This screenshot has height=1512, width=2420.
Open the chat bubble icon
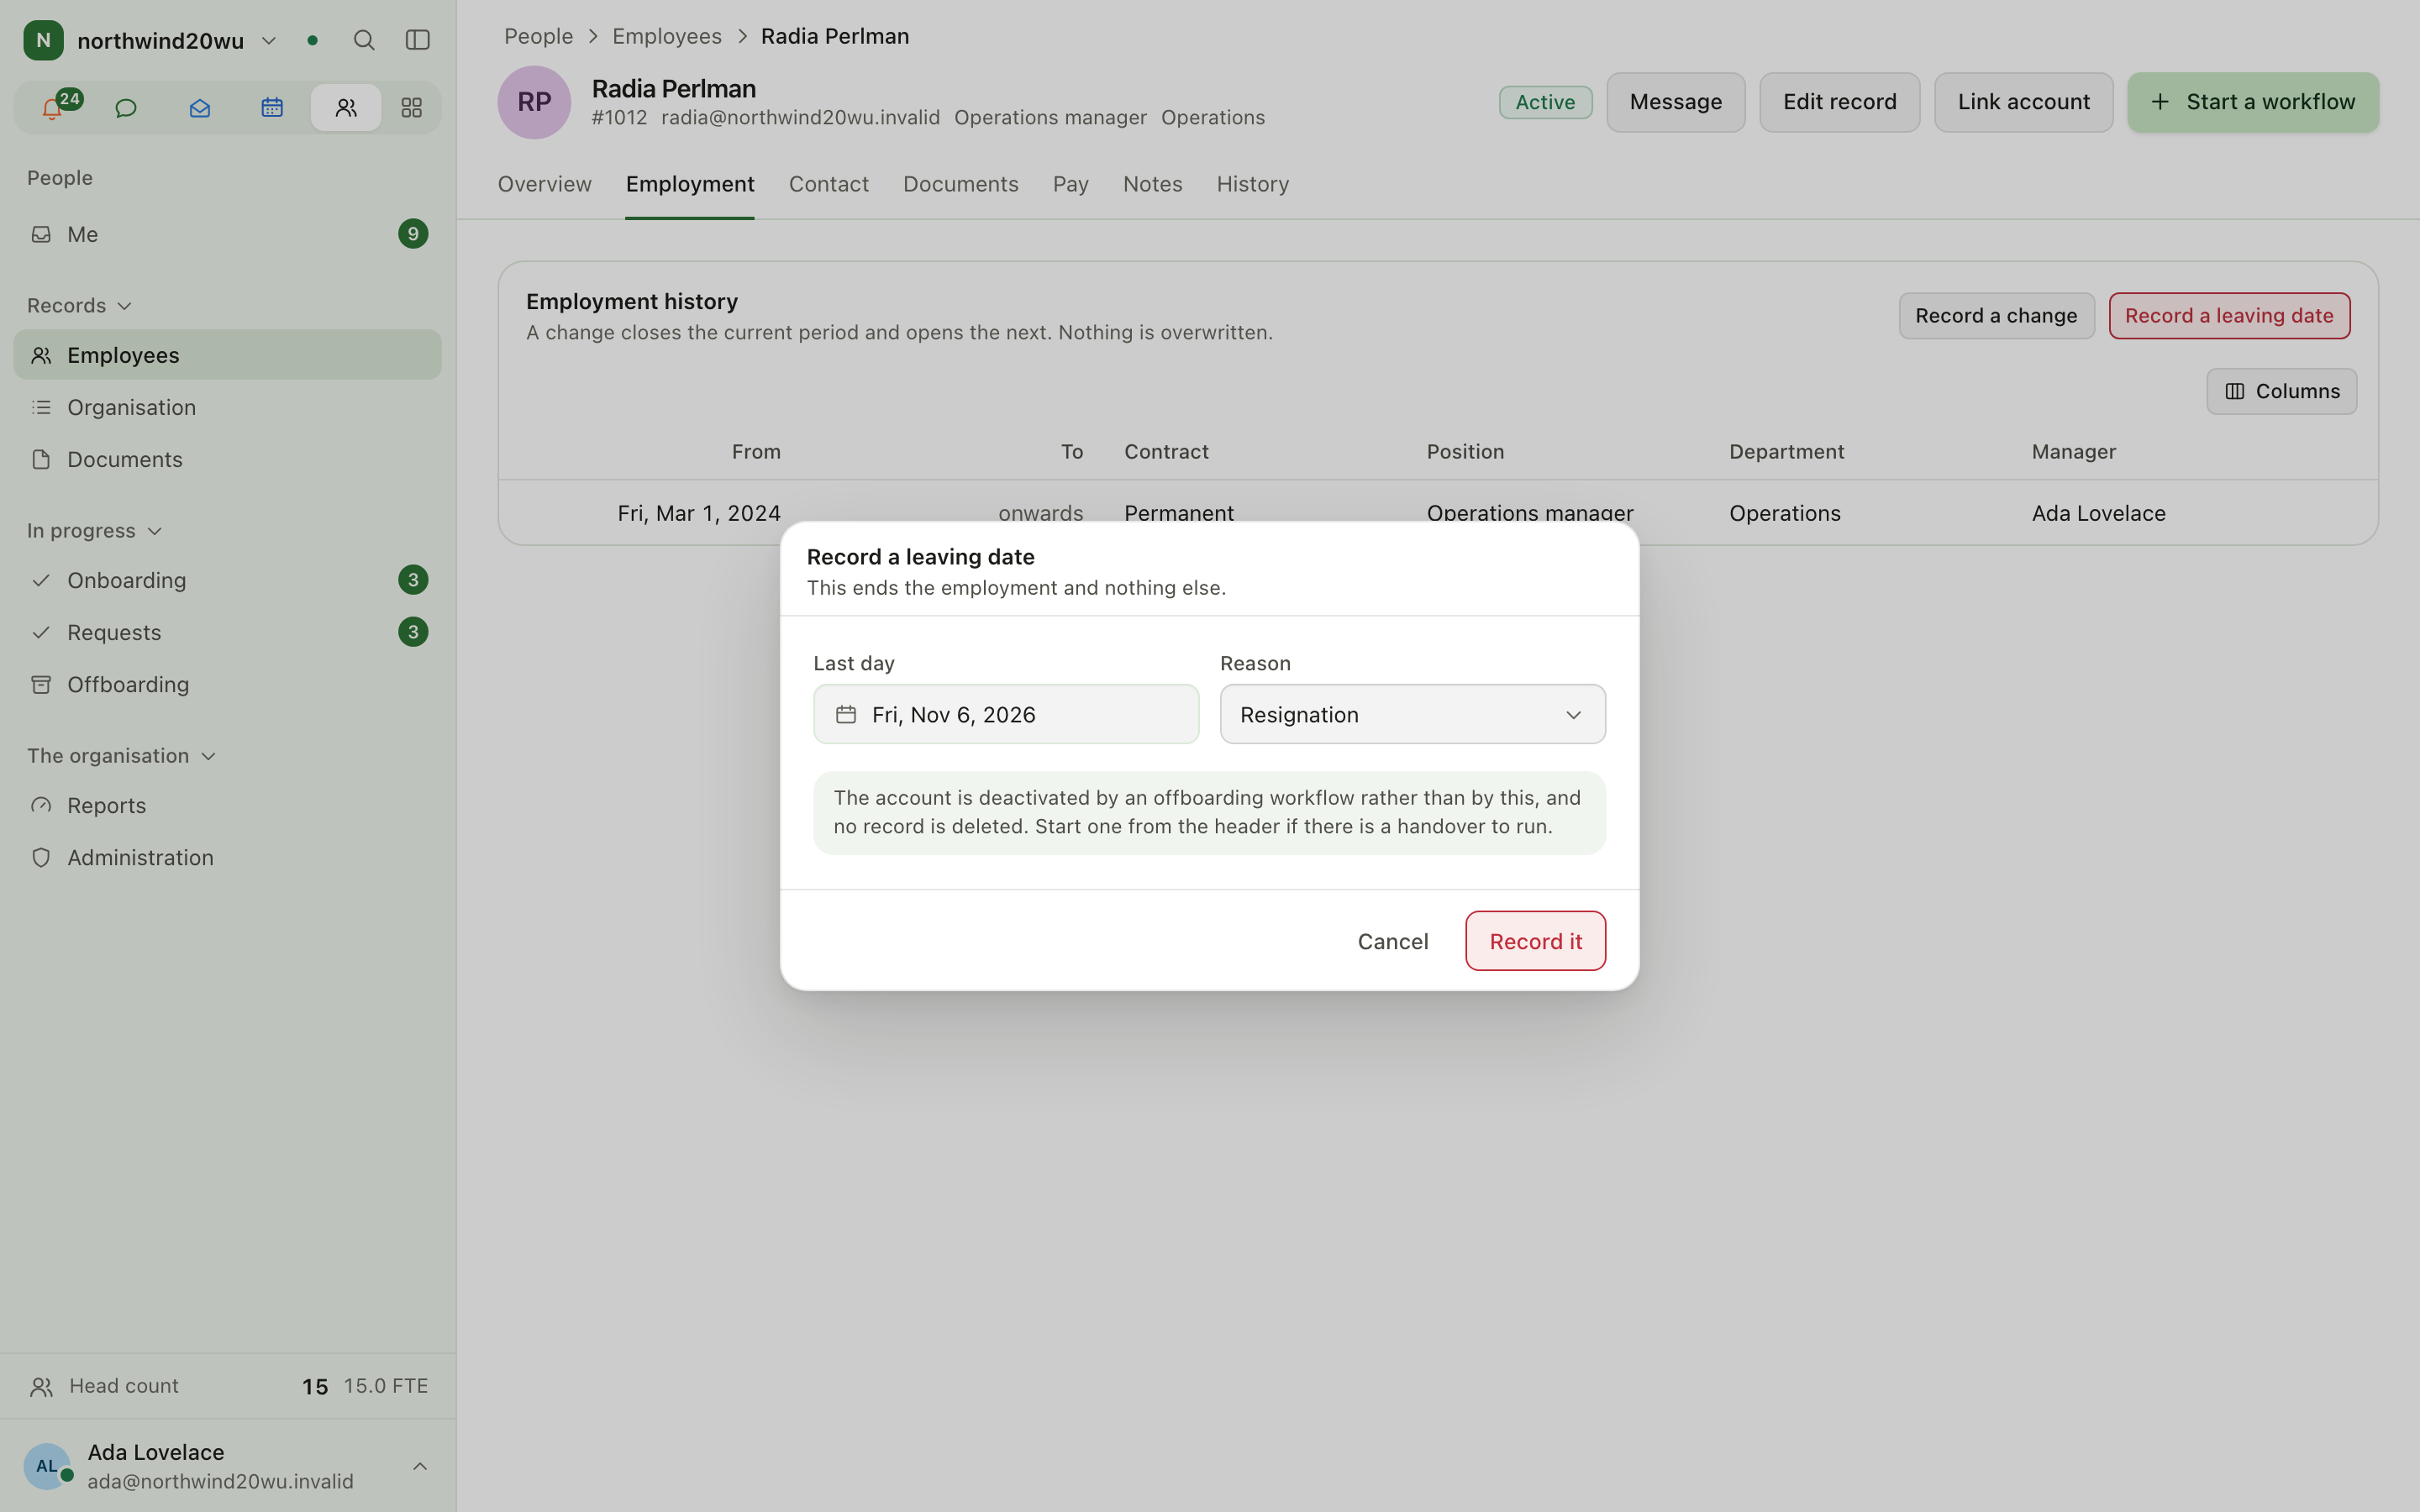click(126, 107)
